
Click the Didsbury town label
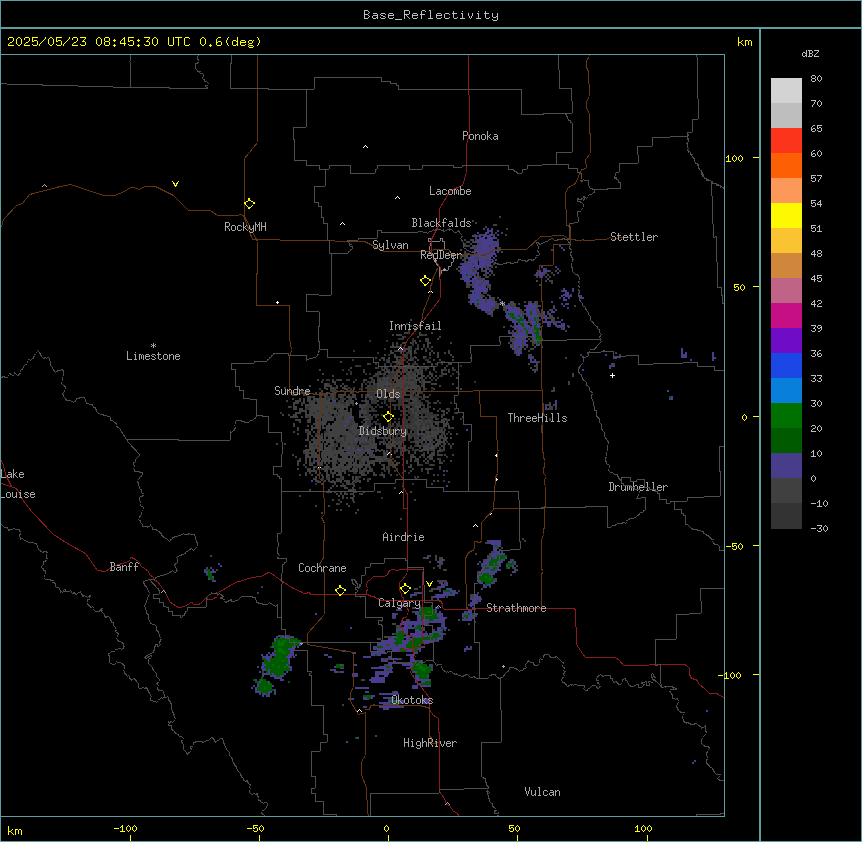383,431
